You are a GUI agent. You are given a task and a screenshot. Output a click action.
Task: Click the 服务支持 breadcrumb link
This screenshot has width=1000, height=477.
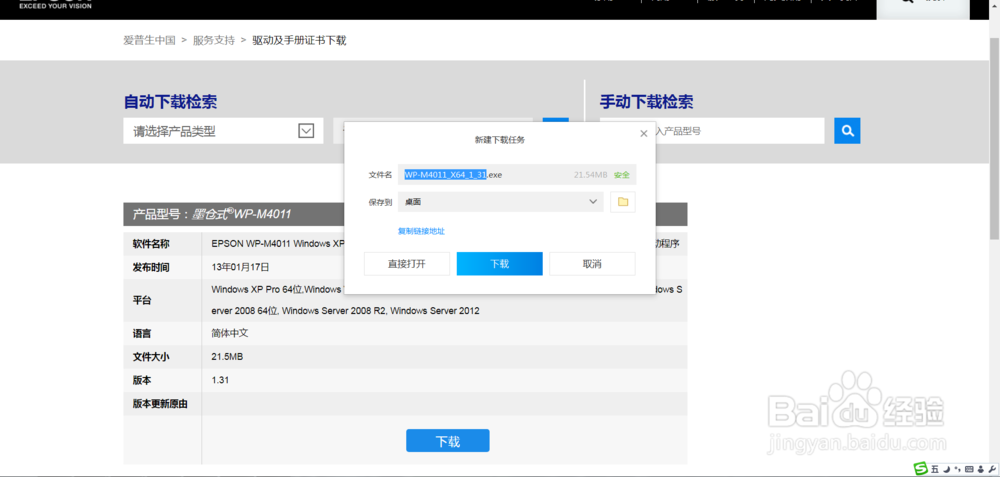214,40
